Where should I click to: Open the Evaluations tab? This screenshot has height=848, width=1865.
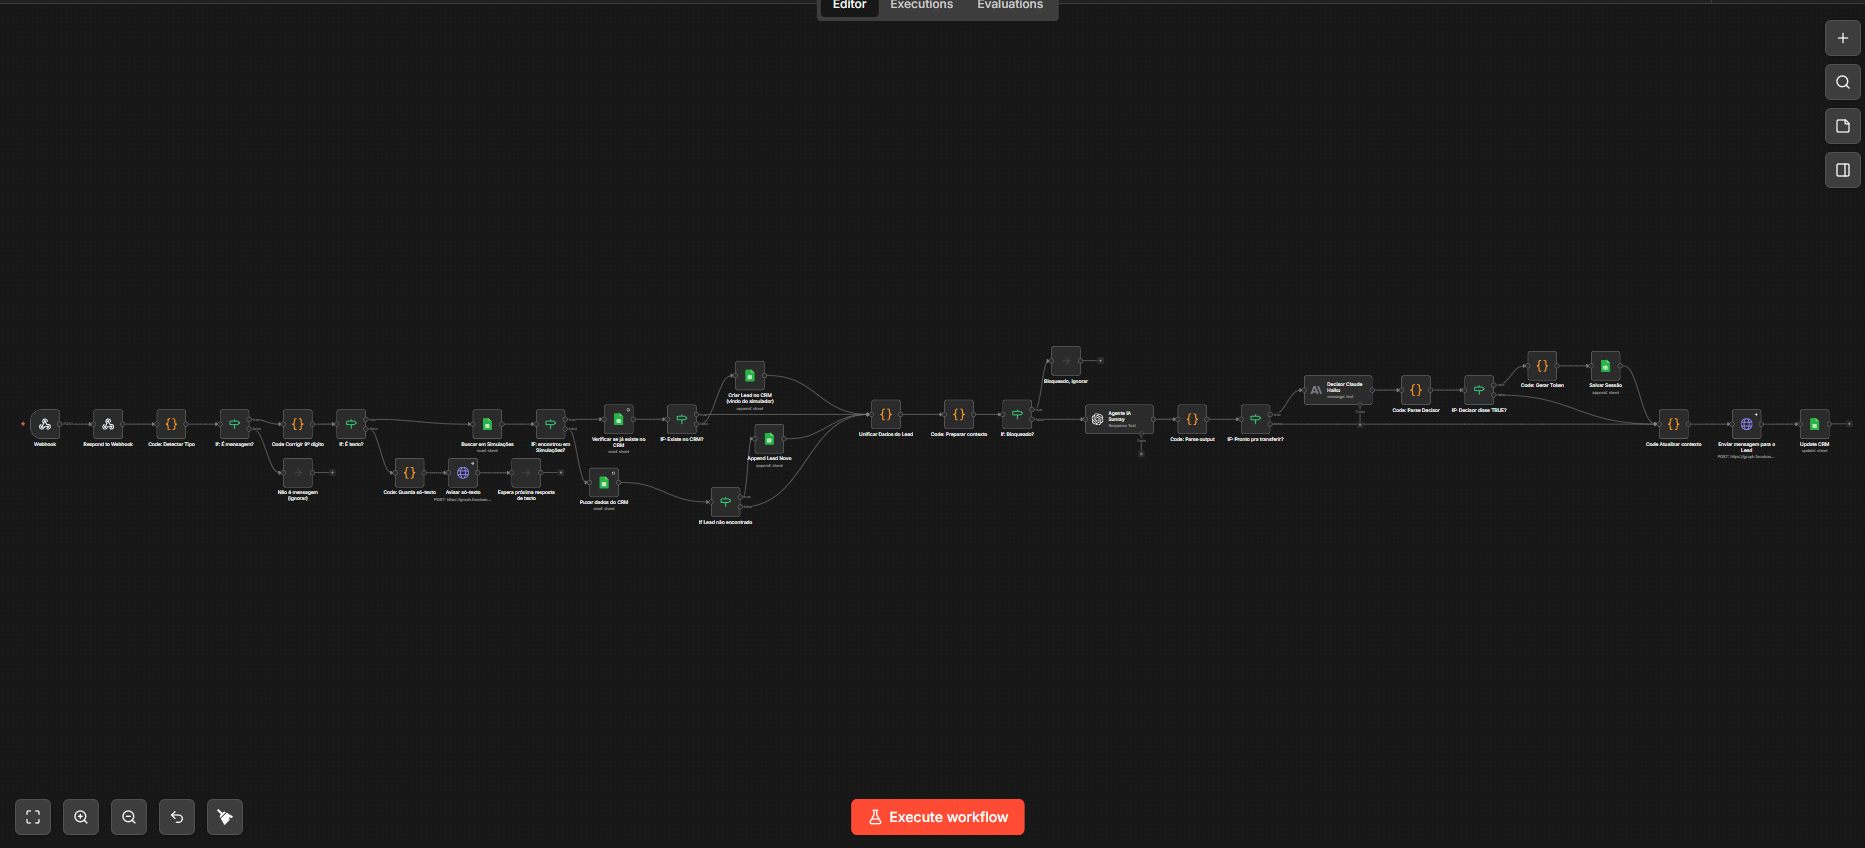pyautogui.click(x=1010, y=6)
